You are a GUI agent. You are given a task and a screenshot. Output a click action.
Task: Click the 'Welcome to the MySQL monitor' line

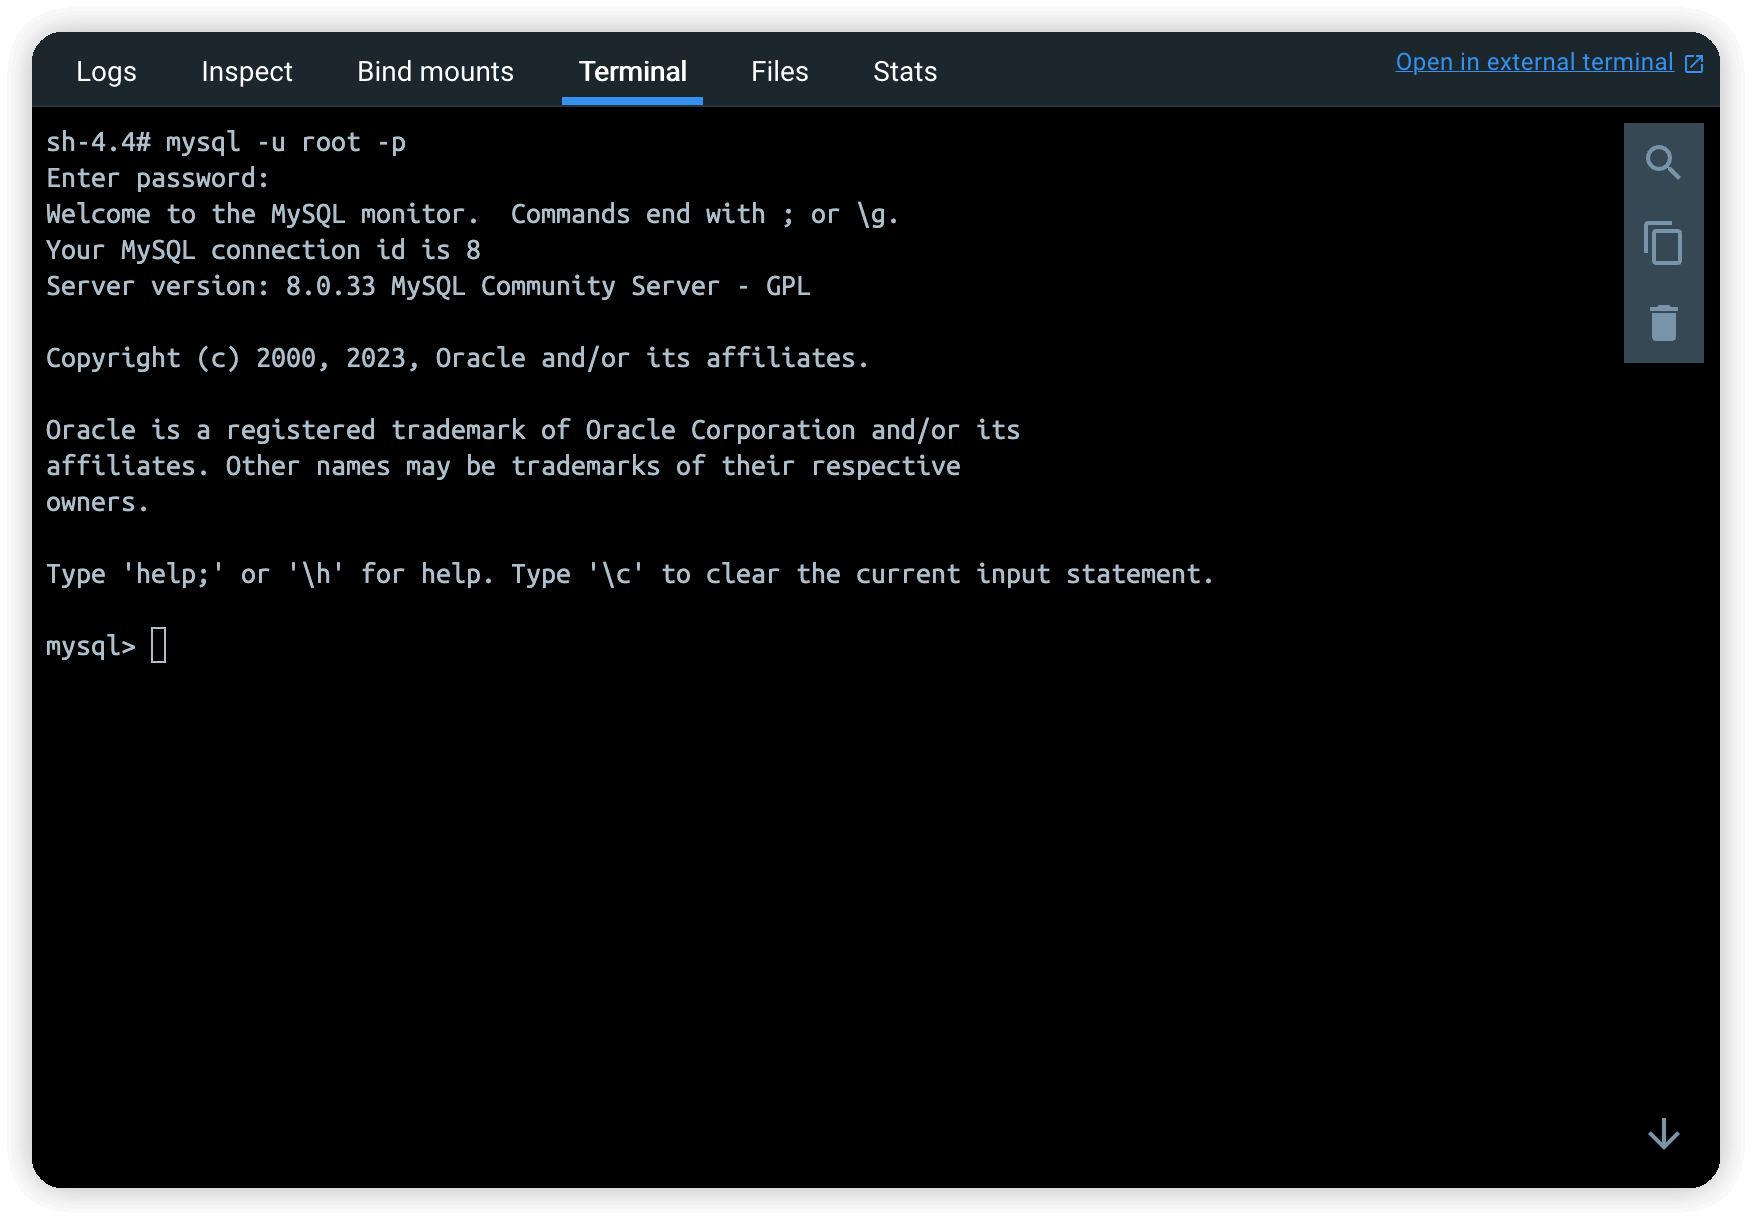tap(472, 215)
